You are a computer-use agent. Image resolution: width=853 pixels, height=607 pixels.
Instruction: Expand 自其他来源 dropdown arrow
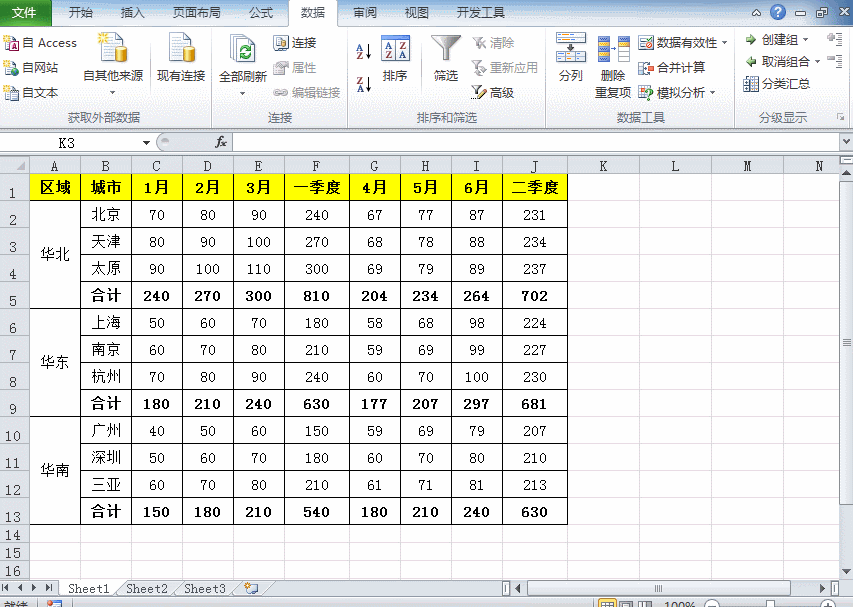(113, 92)
